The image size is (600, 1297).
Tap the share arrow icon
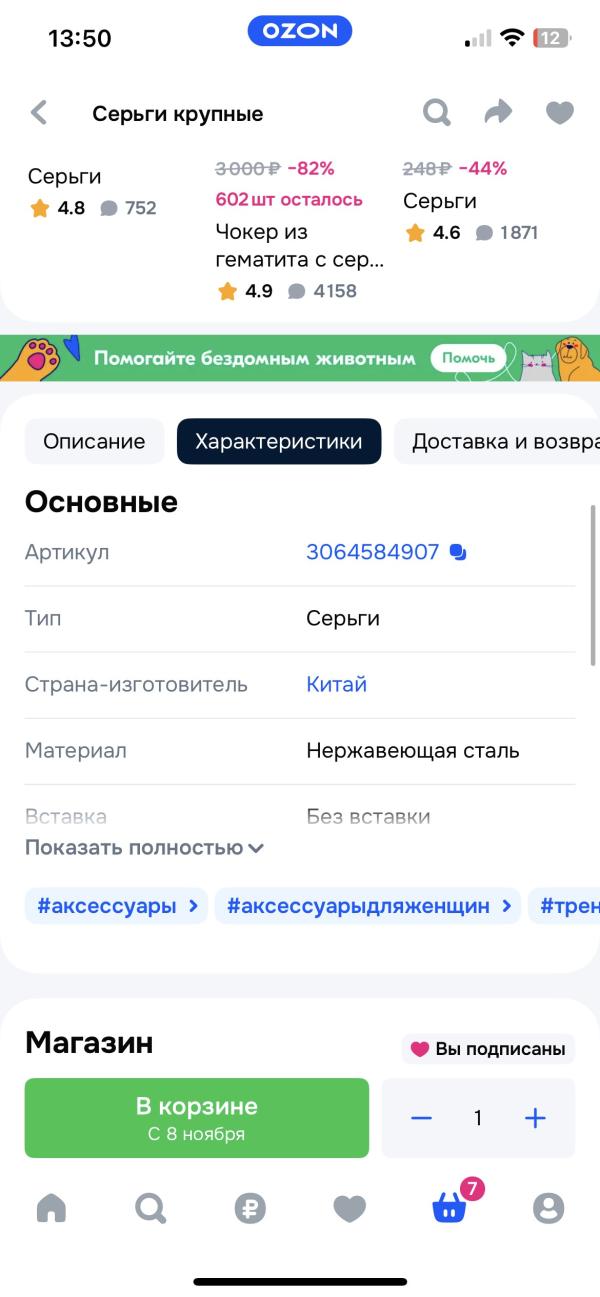tap(498, 113)
